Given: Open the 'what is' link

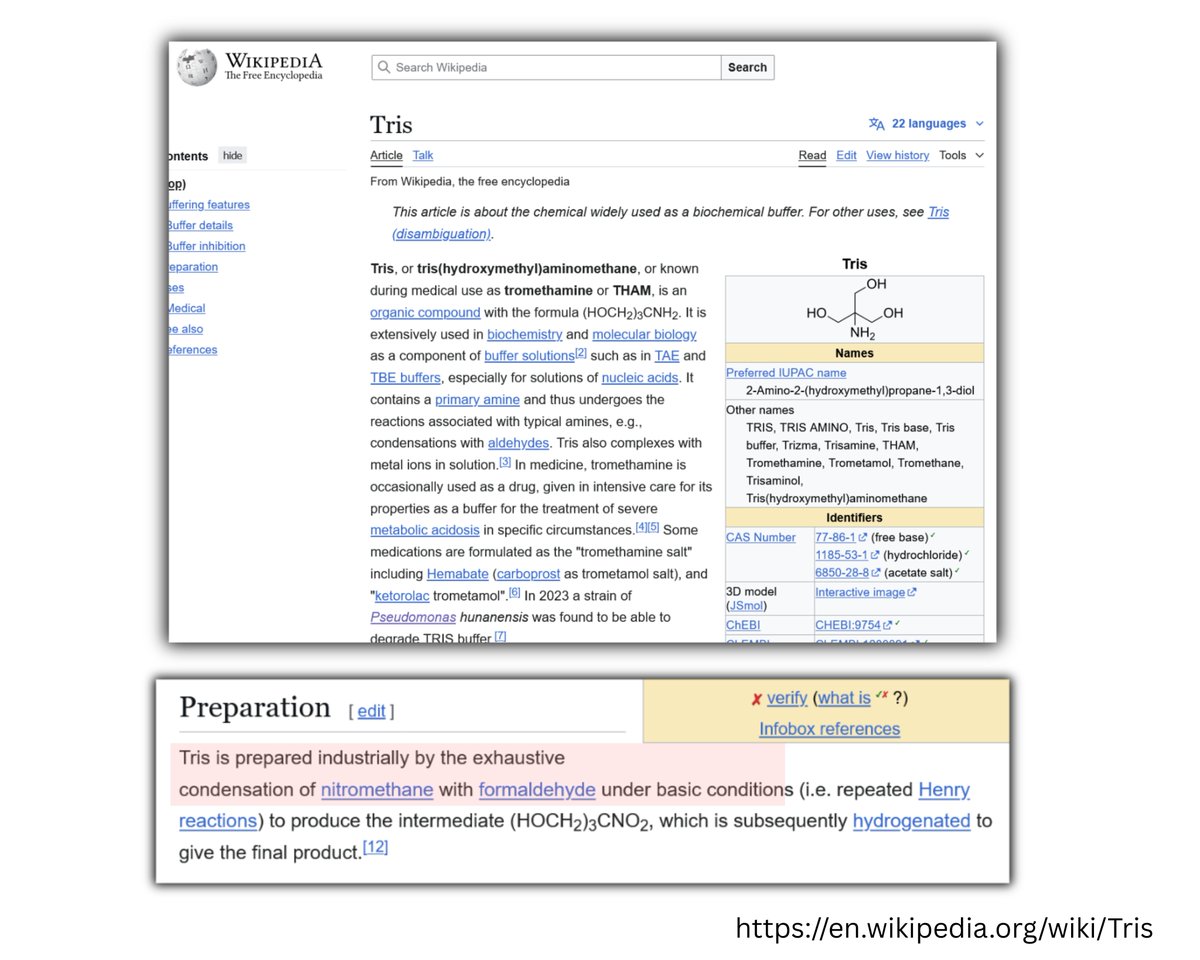Looking at the screenshot, I should [844, 698].
